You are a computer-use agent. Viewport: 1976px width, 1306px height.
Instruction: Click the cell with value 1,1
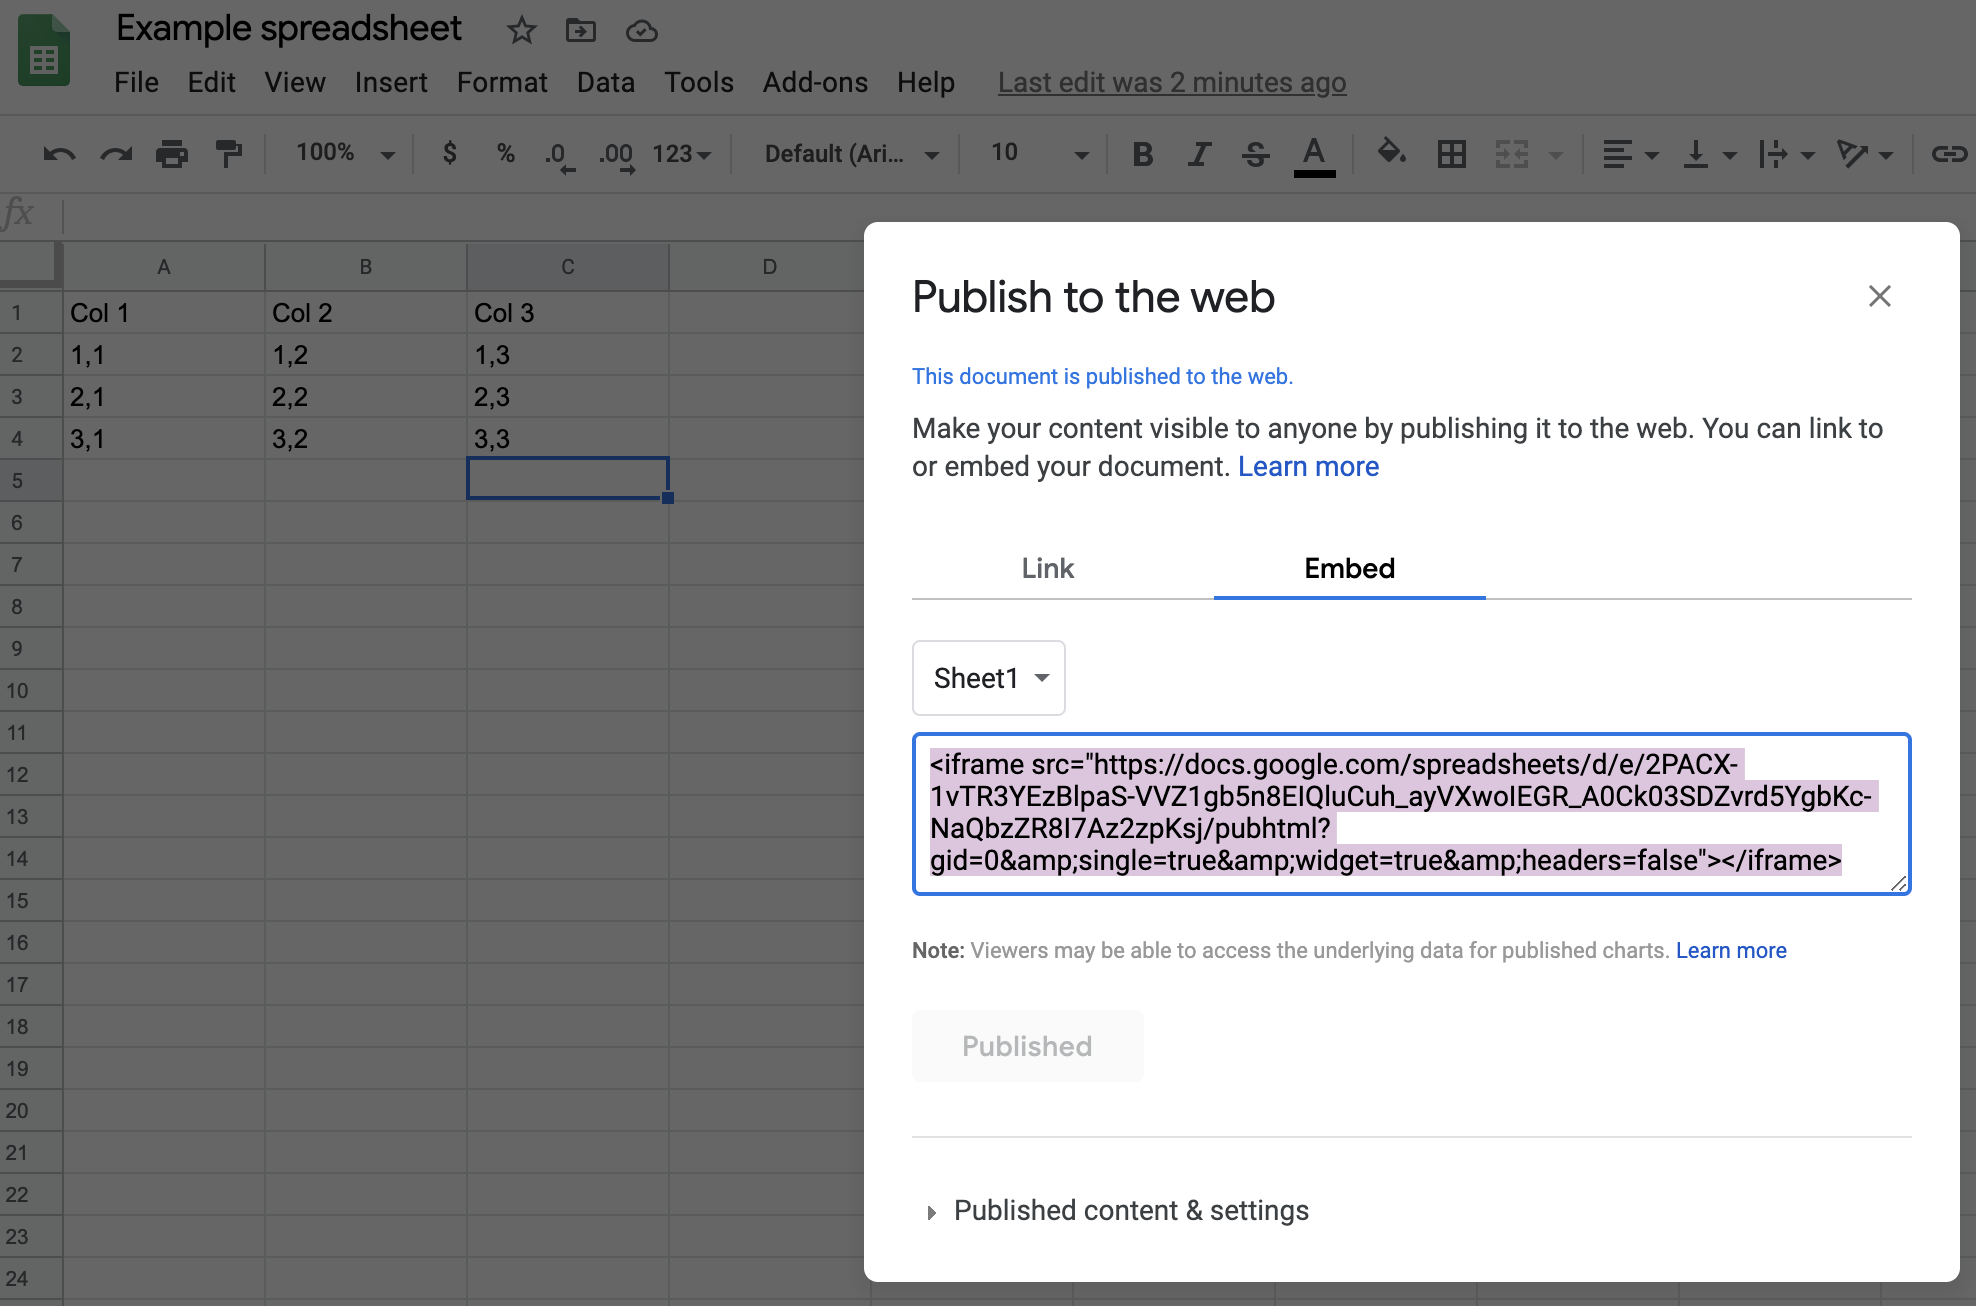point(164,355)
